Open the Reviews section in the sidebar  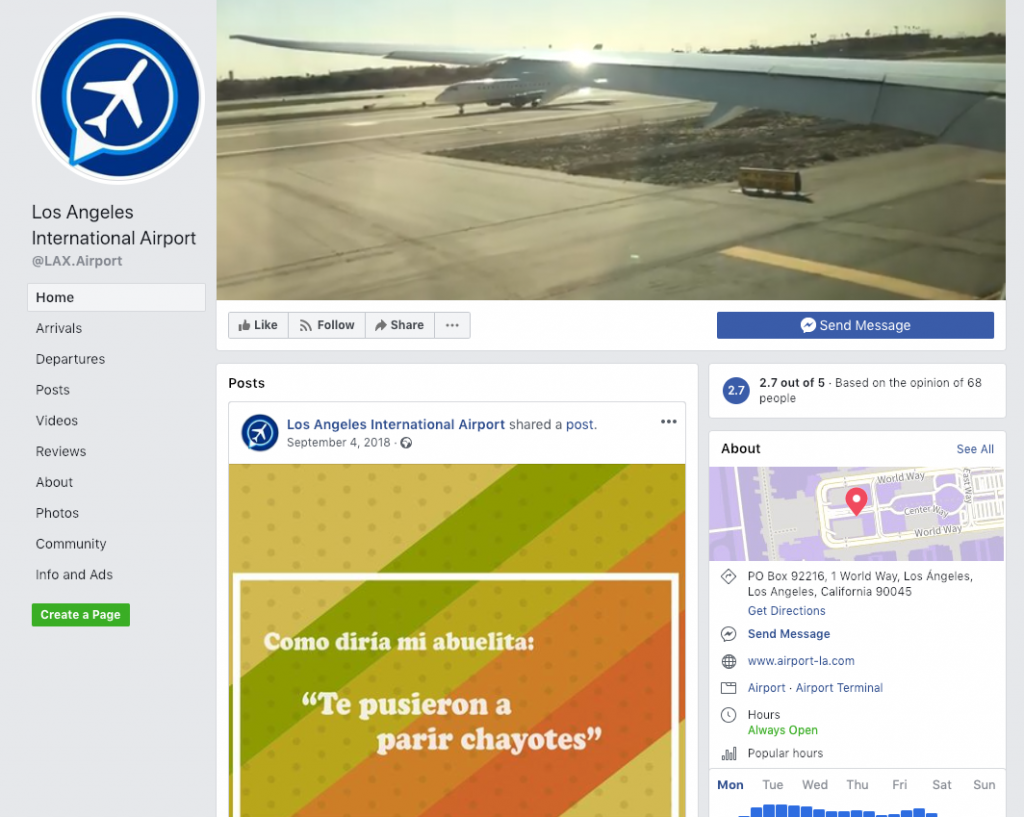pos(61,451)
